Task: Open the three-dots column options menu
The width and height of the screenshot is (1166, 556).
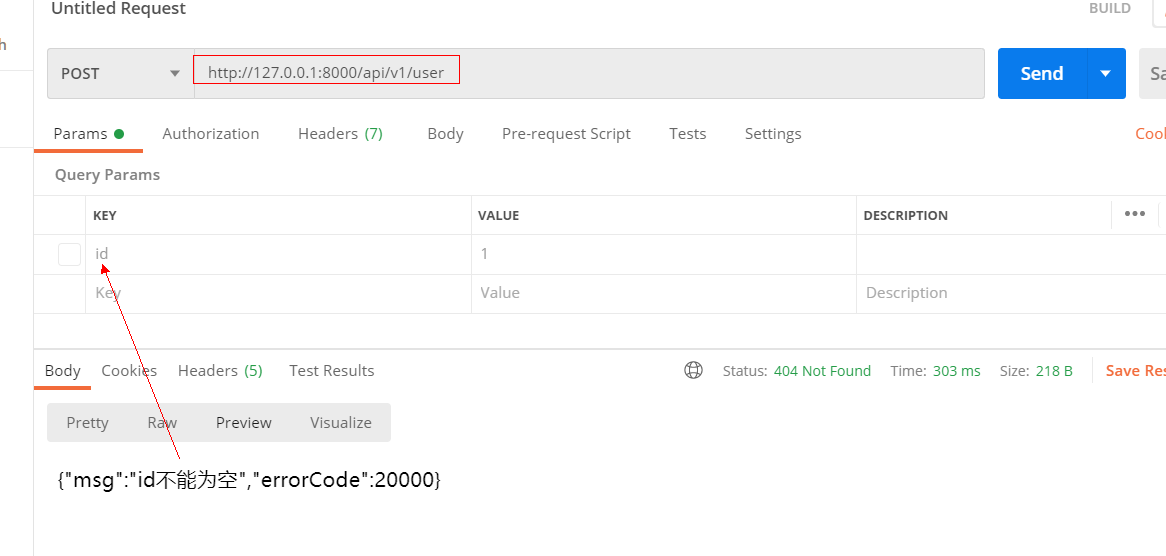Action: [1134, 214]
